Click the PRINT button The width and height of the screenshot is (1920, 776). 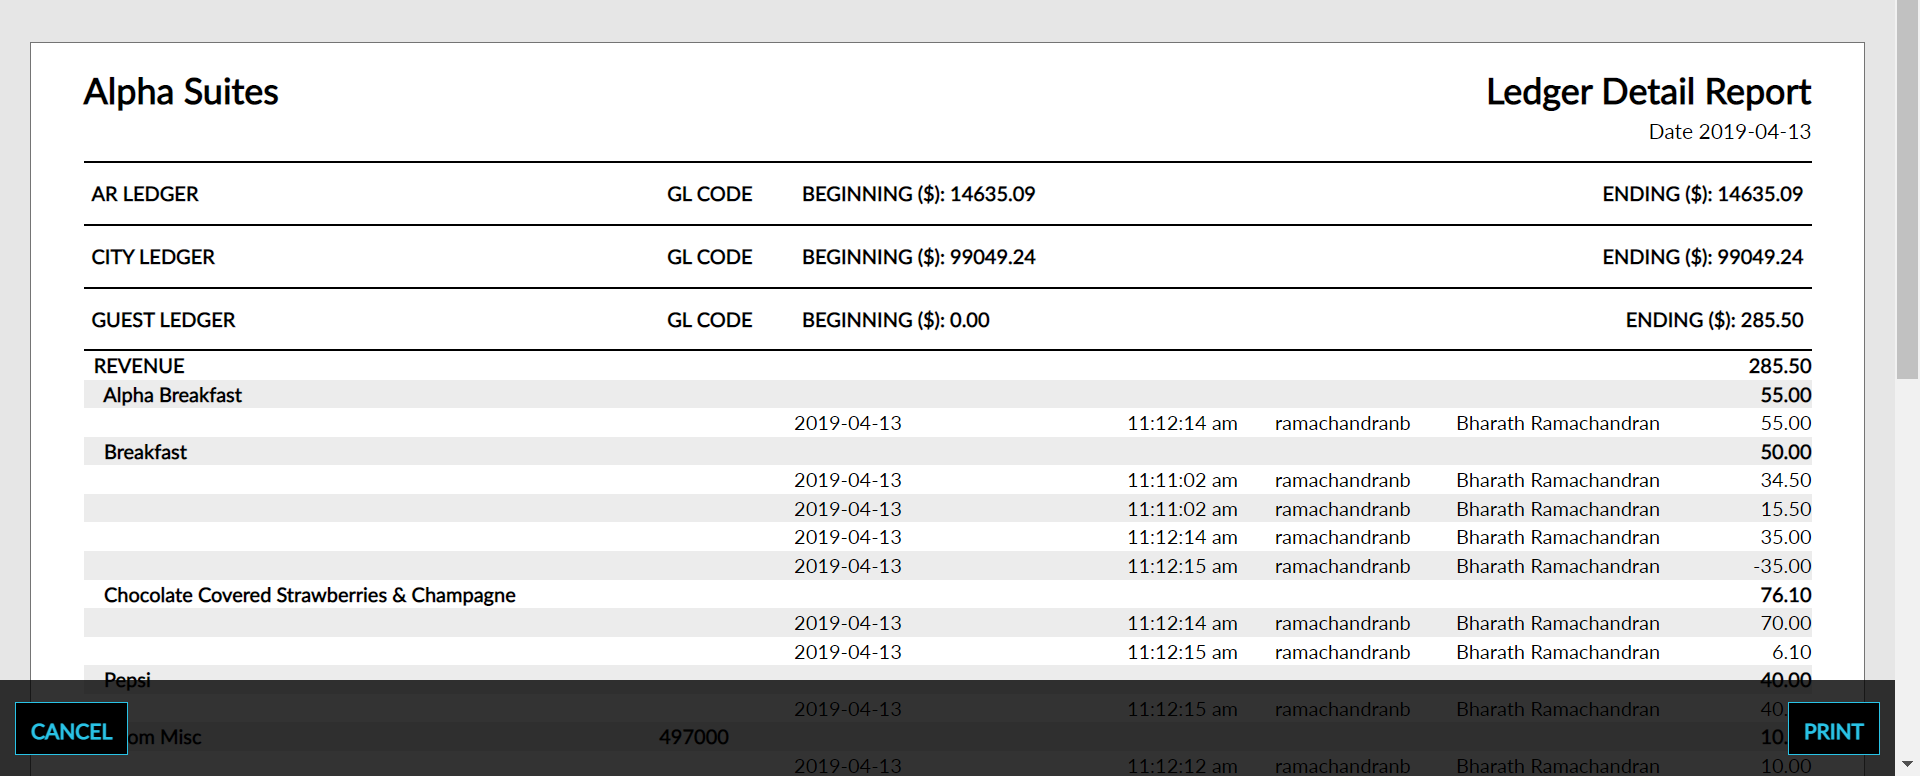point(1833,730)
